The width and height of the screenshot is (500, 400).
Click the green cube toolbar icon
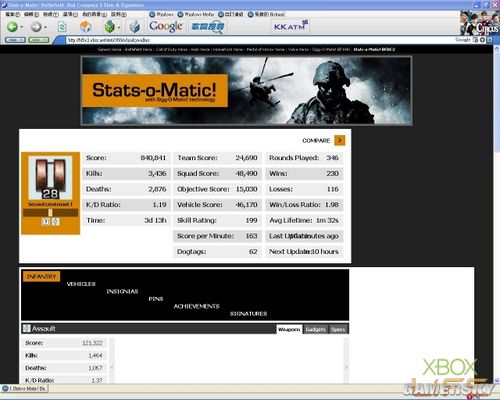click(x=109, y=27)
